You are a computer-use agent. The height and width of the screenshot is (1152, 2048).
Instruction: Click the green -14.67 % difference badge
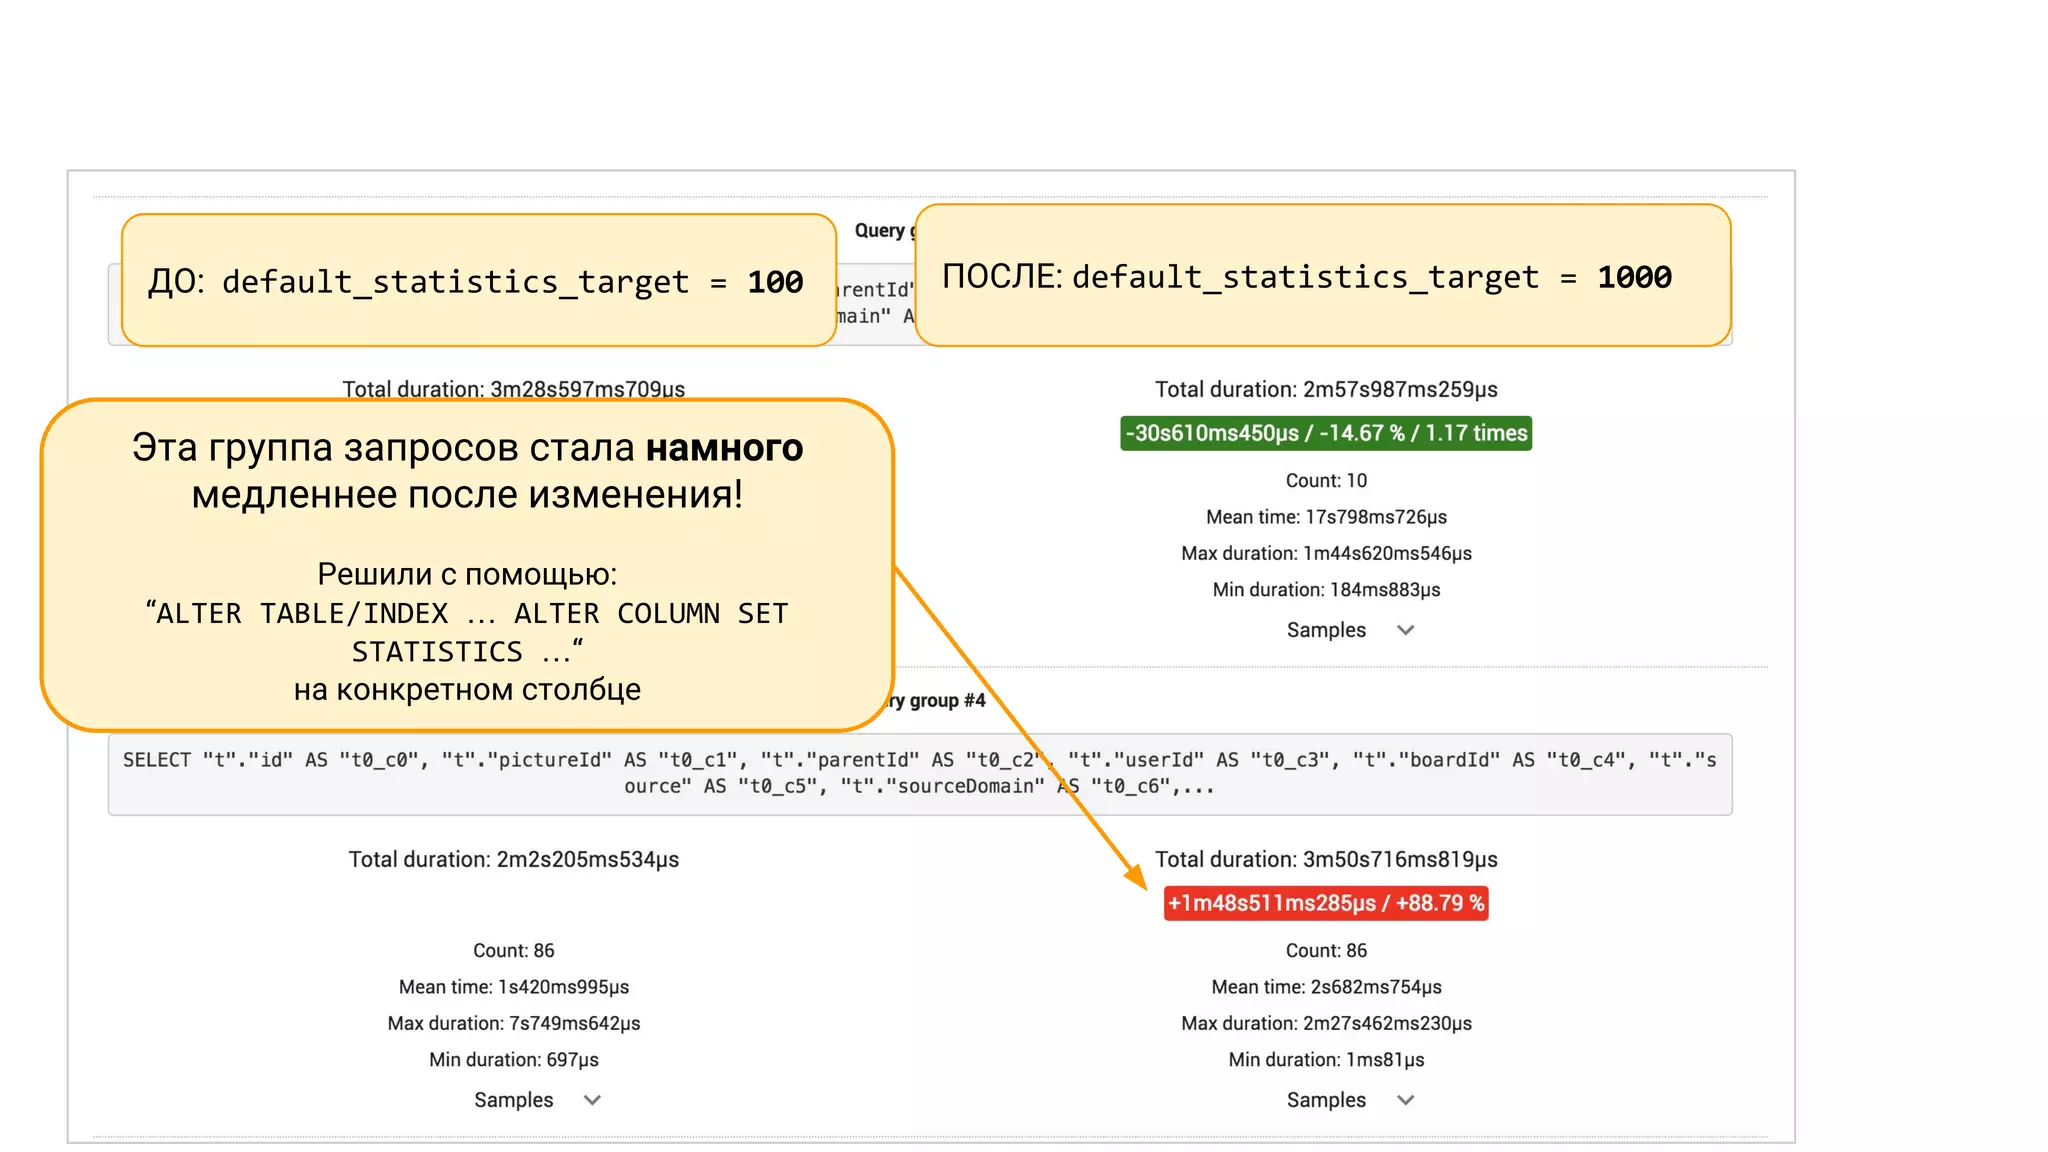[1325, 433]
